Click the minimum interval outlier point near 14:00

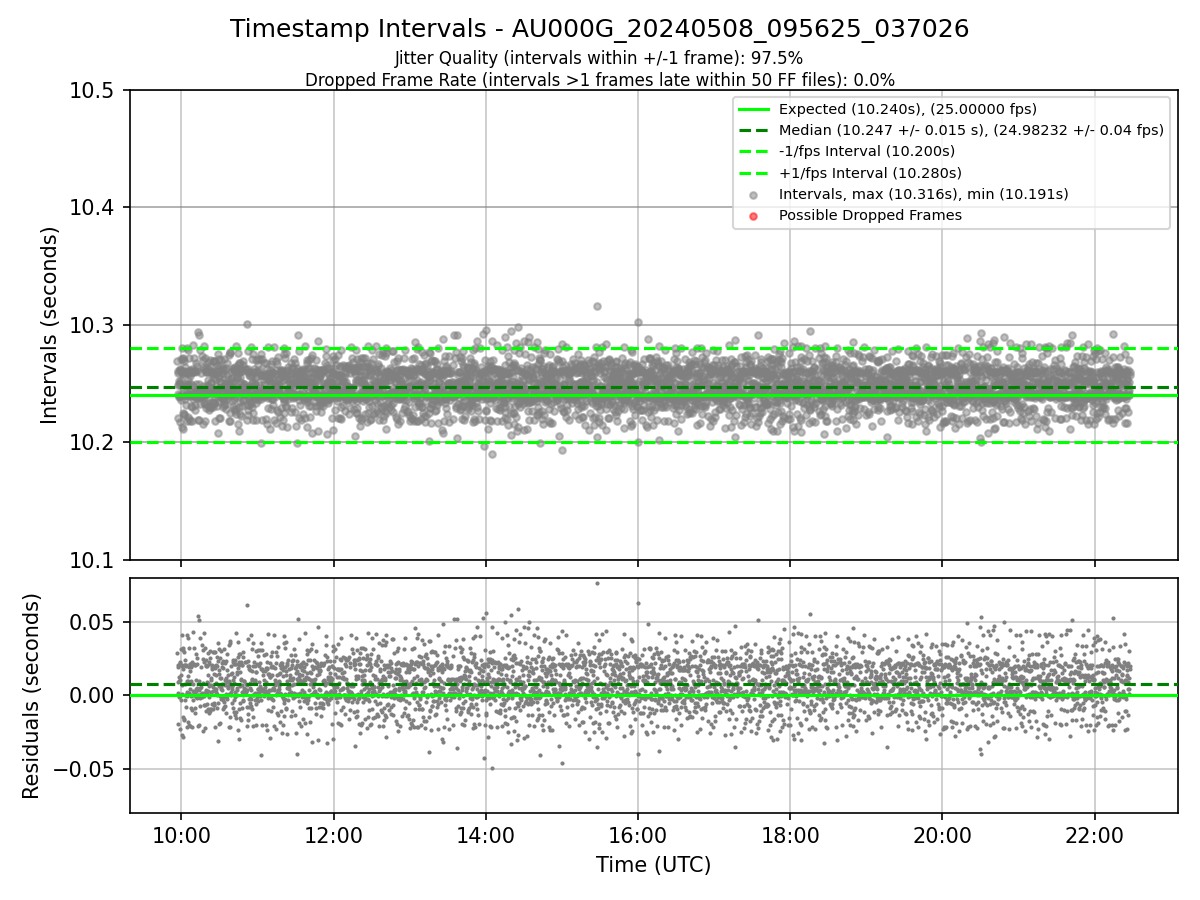pyautogui.click(x=491, y=454)
